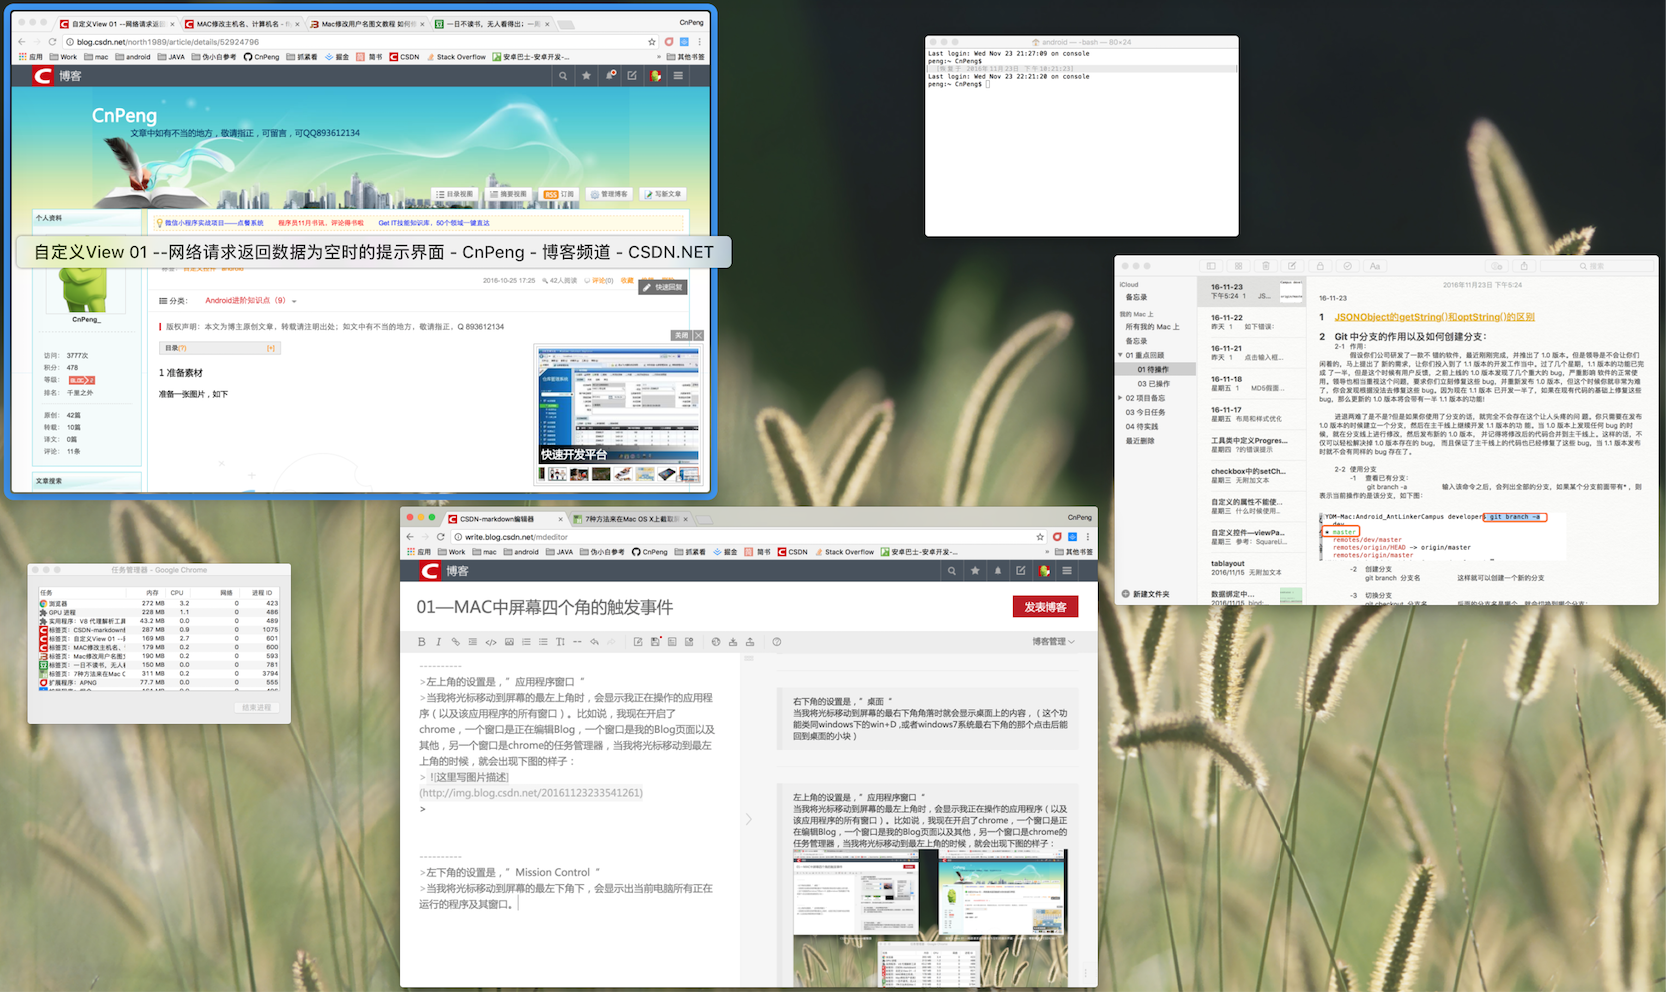Click the hamburger menu icon in markdown editor CSDN header
The image size is (1666, 992).
point(1067,571)
